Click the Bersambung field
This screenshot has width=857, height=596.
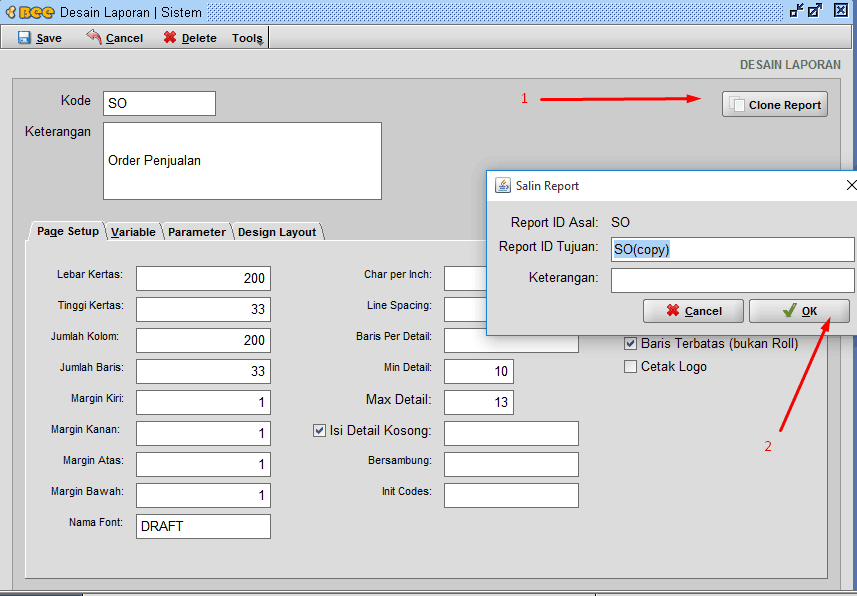pyautogui.click(x=511, y=464)
